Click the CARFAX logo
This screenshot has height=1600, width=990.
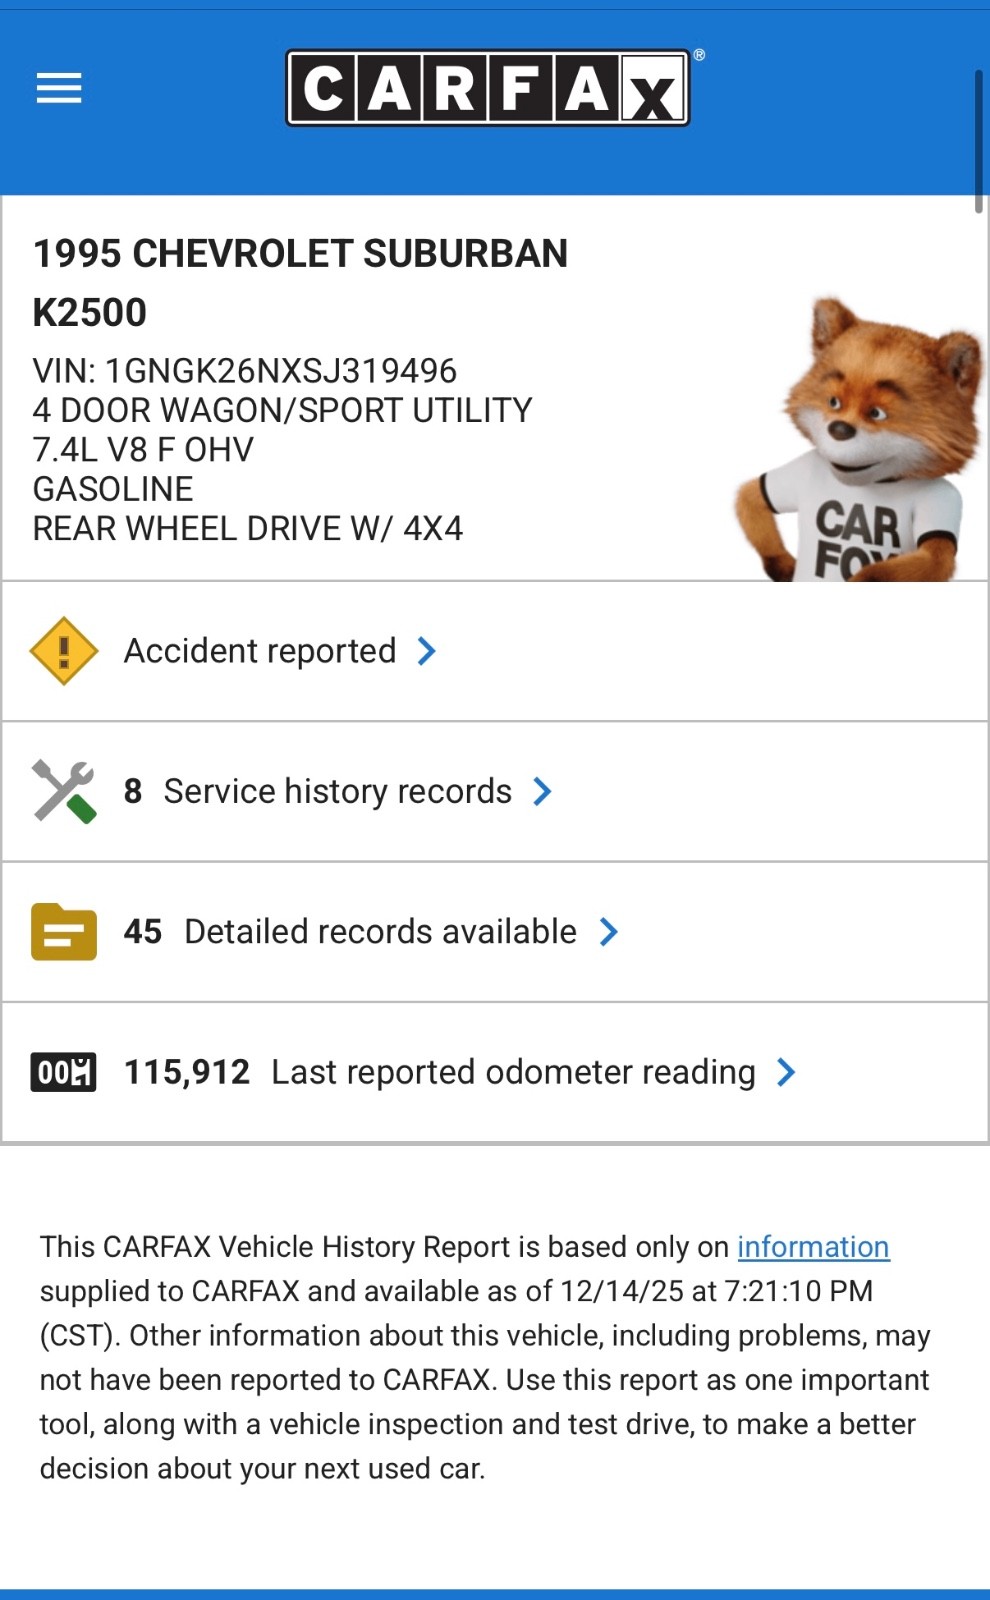[x=488, y=88]
